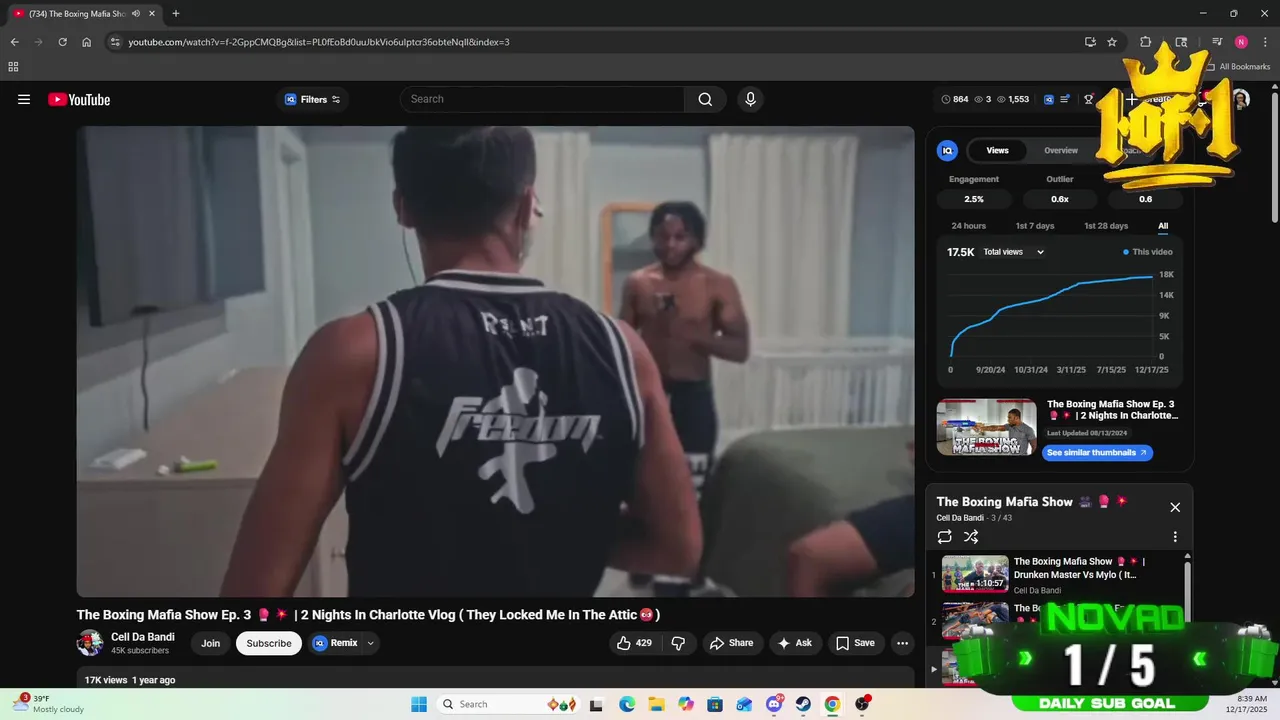
Task: Click the address bar URL
Action: (319, 42)
